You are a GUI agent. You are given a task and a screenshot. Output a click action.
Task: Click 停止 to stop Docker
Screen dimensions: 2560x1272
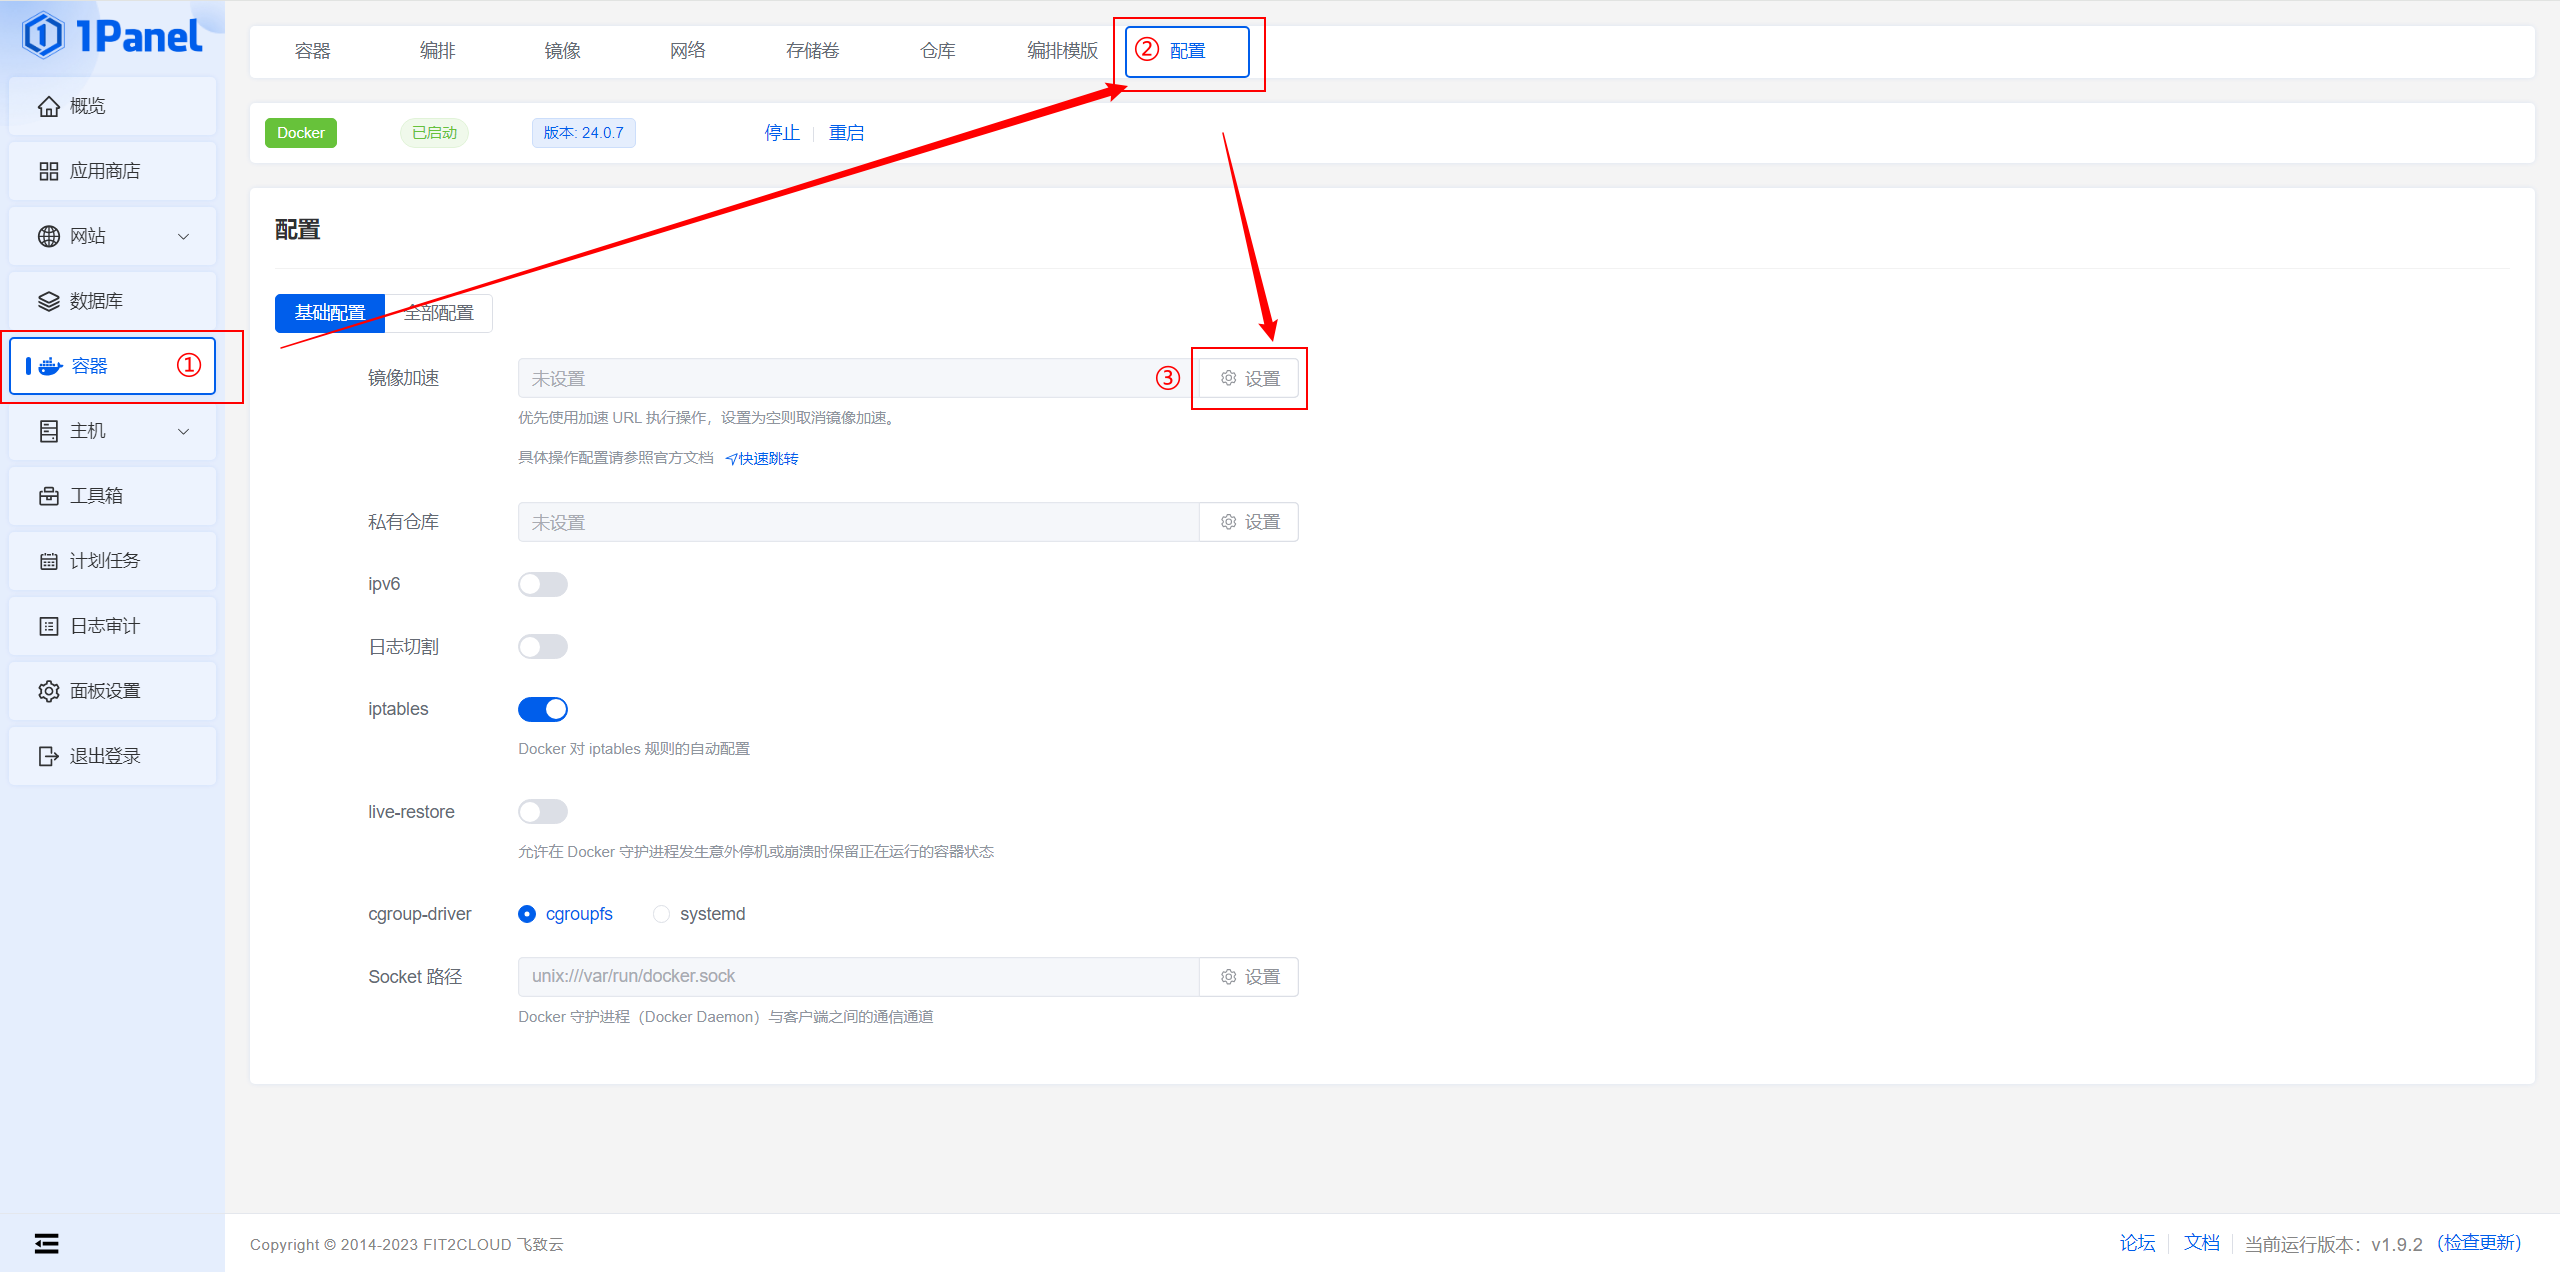click(782, 133)
